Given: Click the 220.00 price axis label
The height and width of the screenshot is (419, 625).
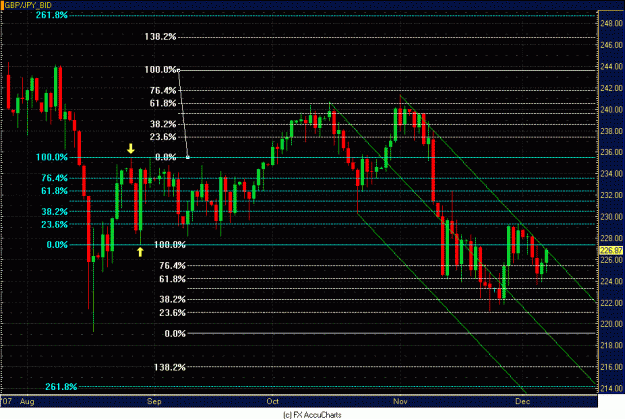Looking at the screenshot, I should [x=611, y=324].
